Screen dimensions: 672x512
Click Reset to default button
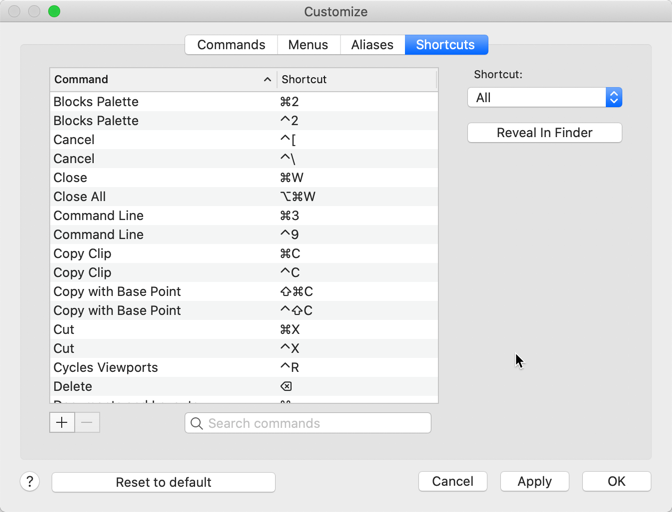(163, 481)
